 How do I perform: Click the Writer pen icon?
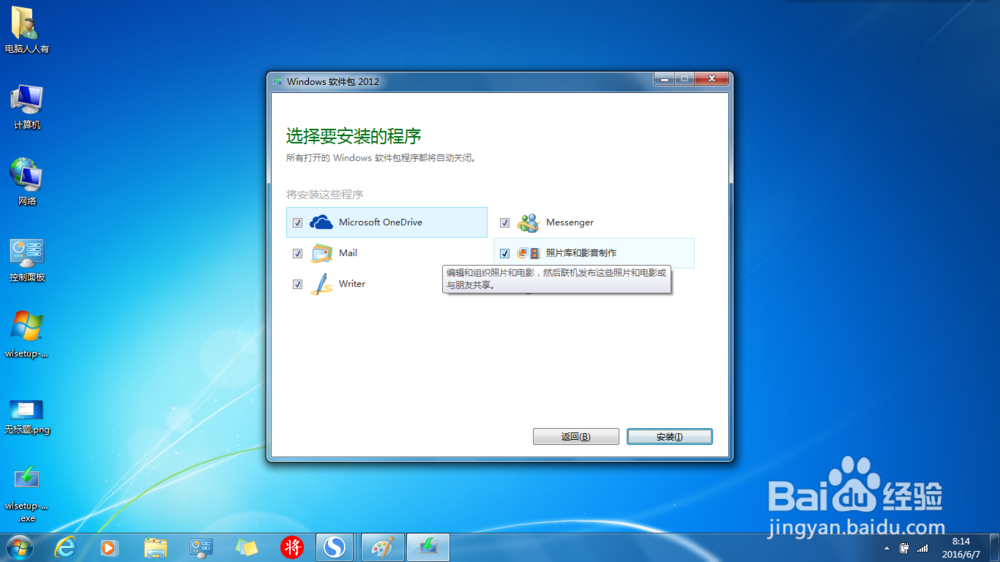click(x=321, y=284)
